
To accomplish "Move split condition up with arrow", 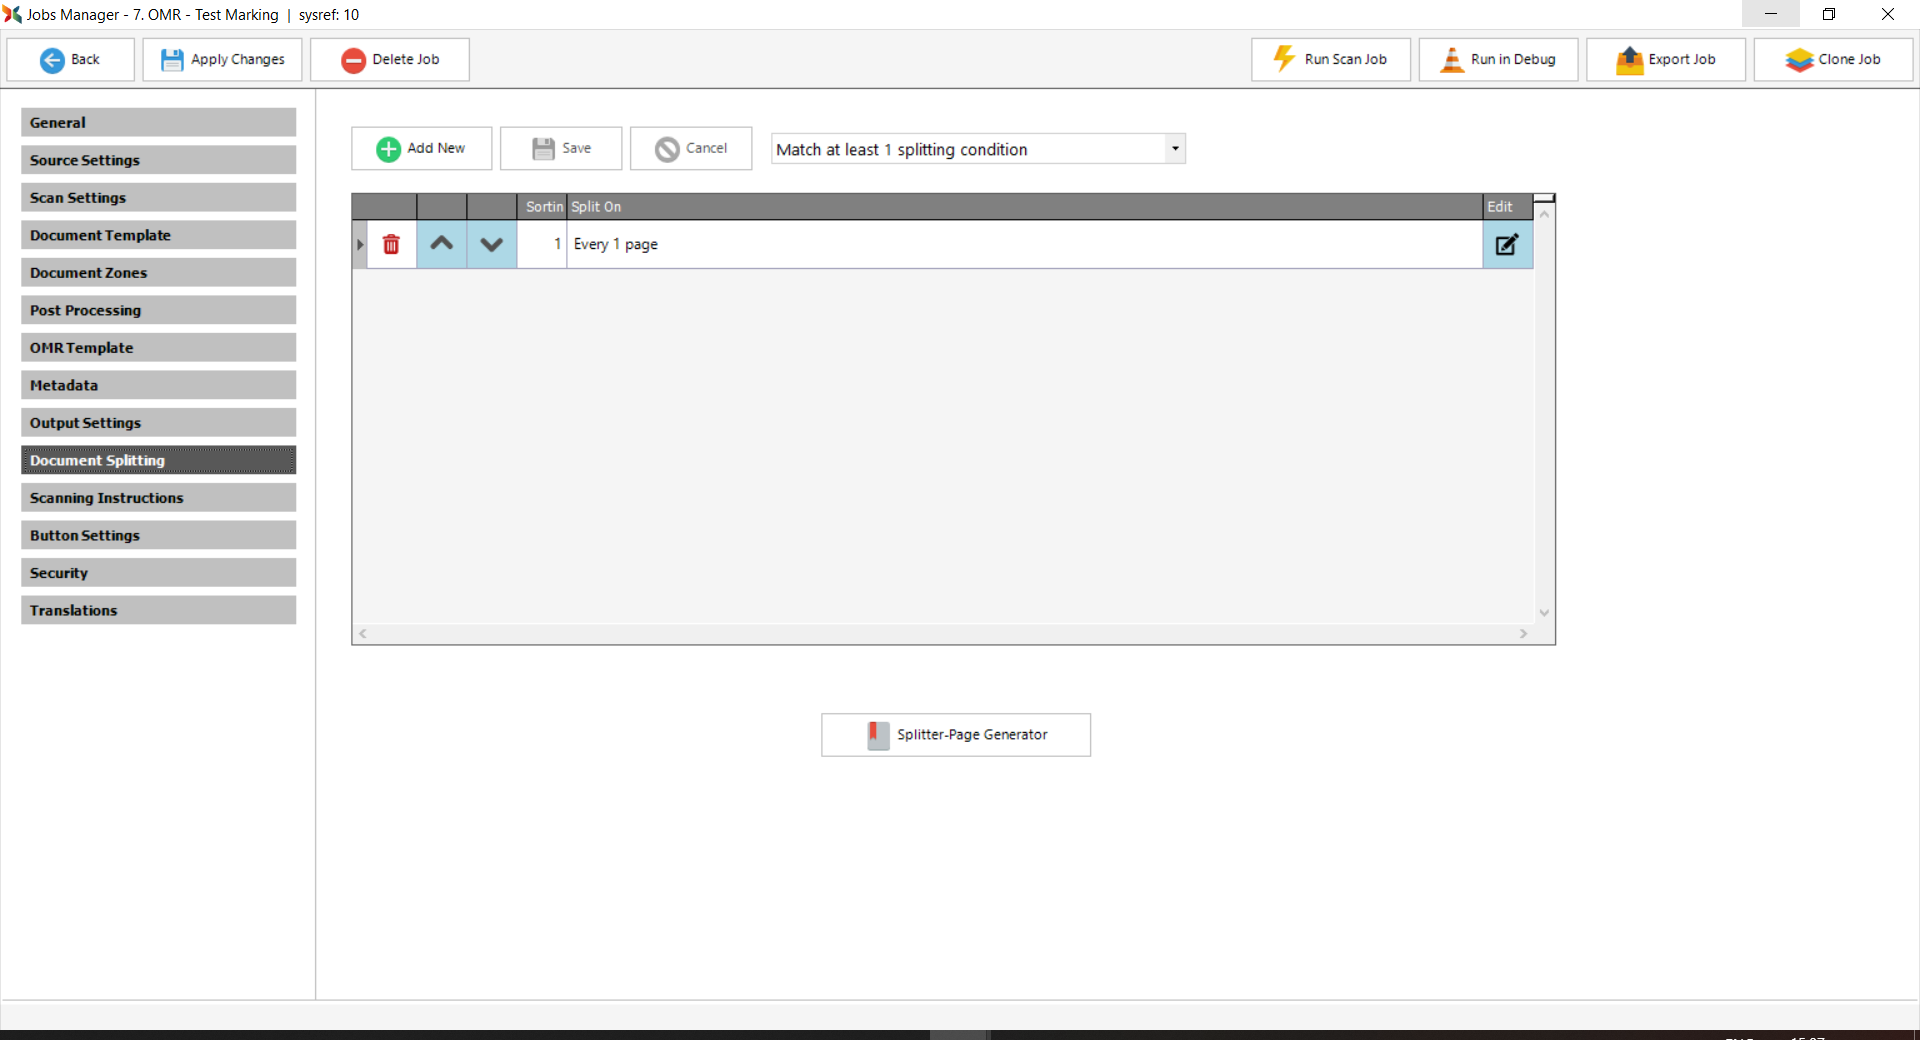I will (x=441, y=245).
